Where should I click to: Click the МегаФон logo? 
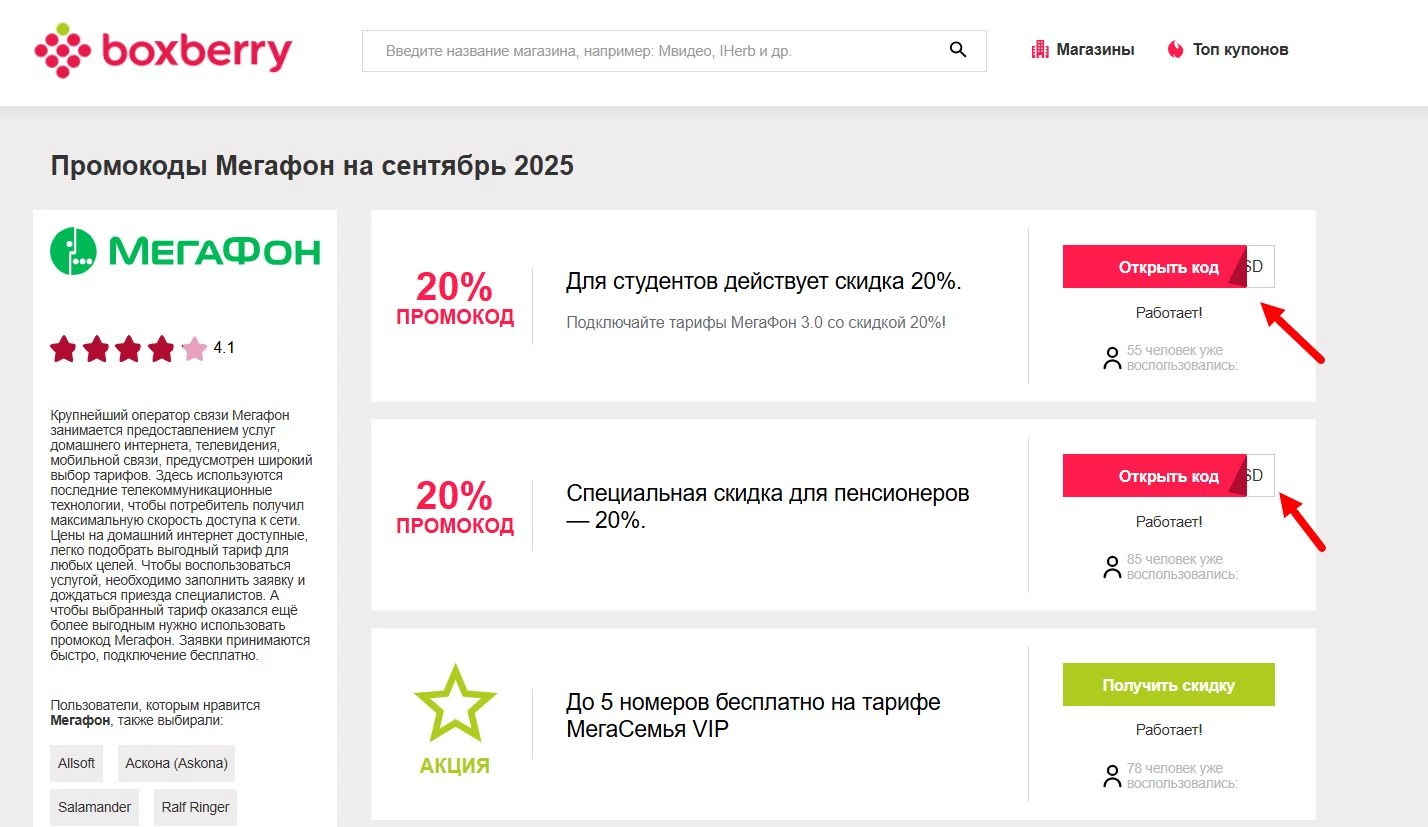184,250
